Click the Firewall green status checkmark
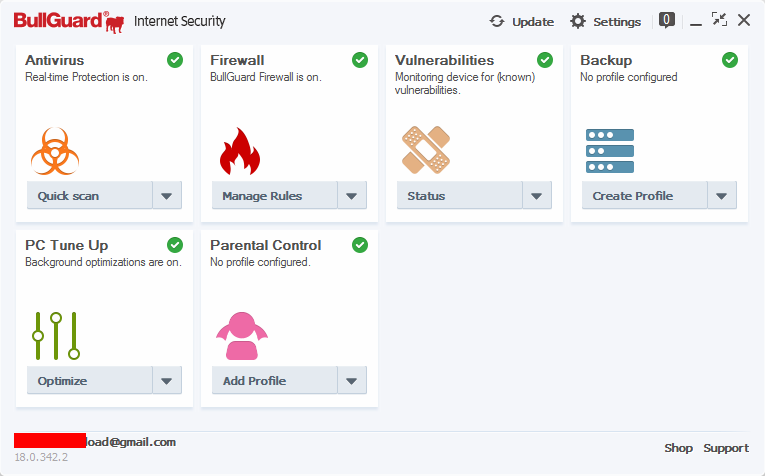 click(x=360, y=60)
